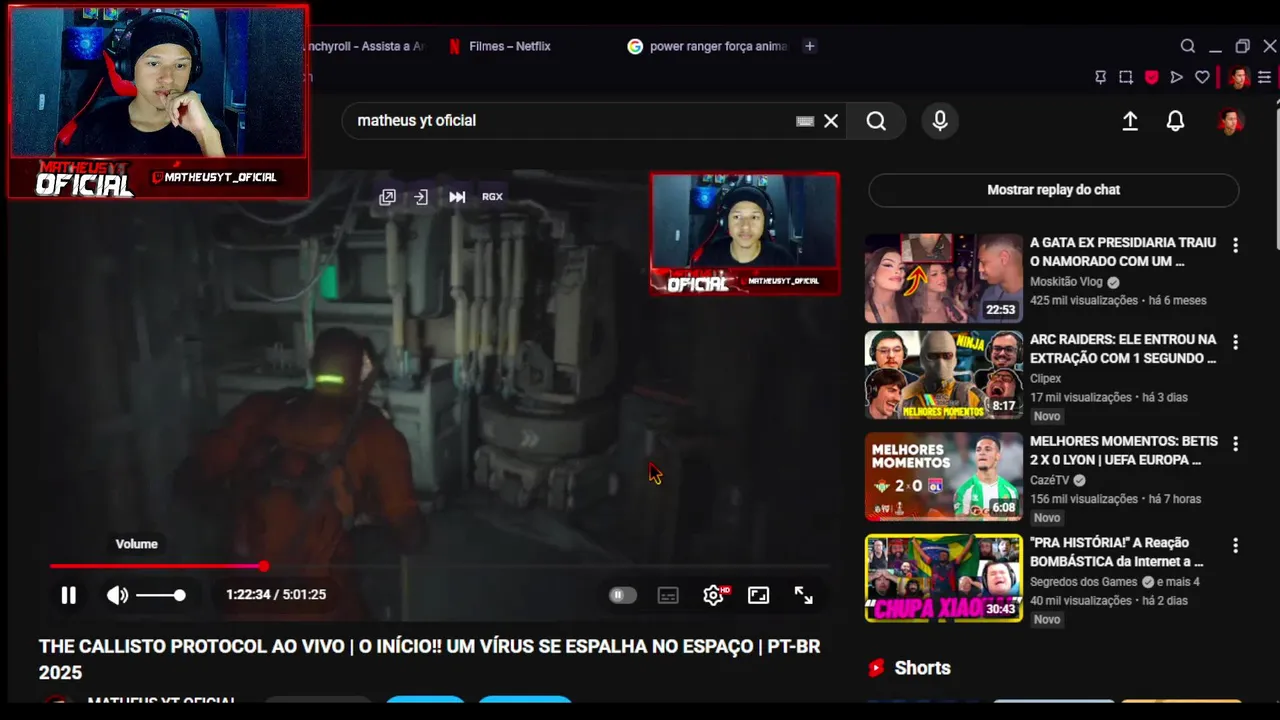
Task: Clear the search text with the X
Action: [831, 121]
